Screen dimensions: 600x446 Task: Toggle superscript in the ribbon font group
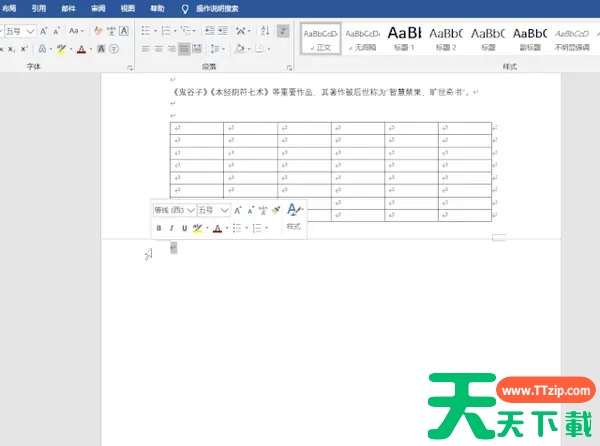click(24, 48)
